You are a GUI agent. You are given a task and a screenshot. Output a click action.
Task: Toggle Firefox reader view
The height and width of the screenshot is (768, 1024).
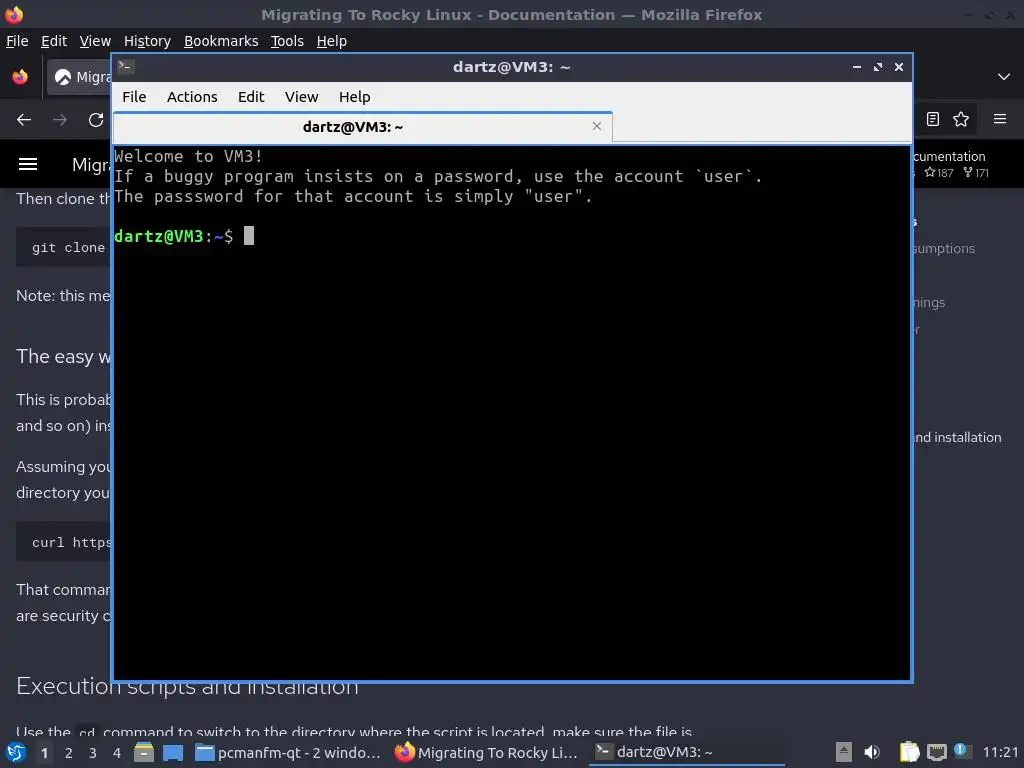pos(933,119)
